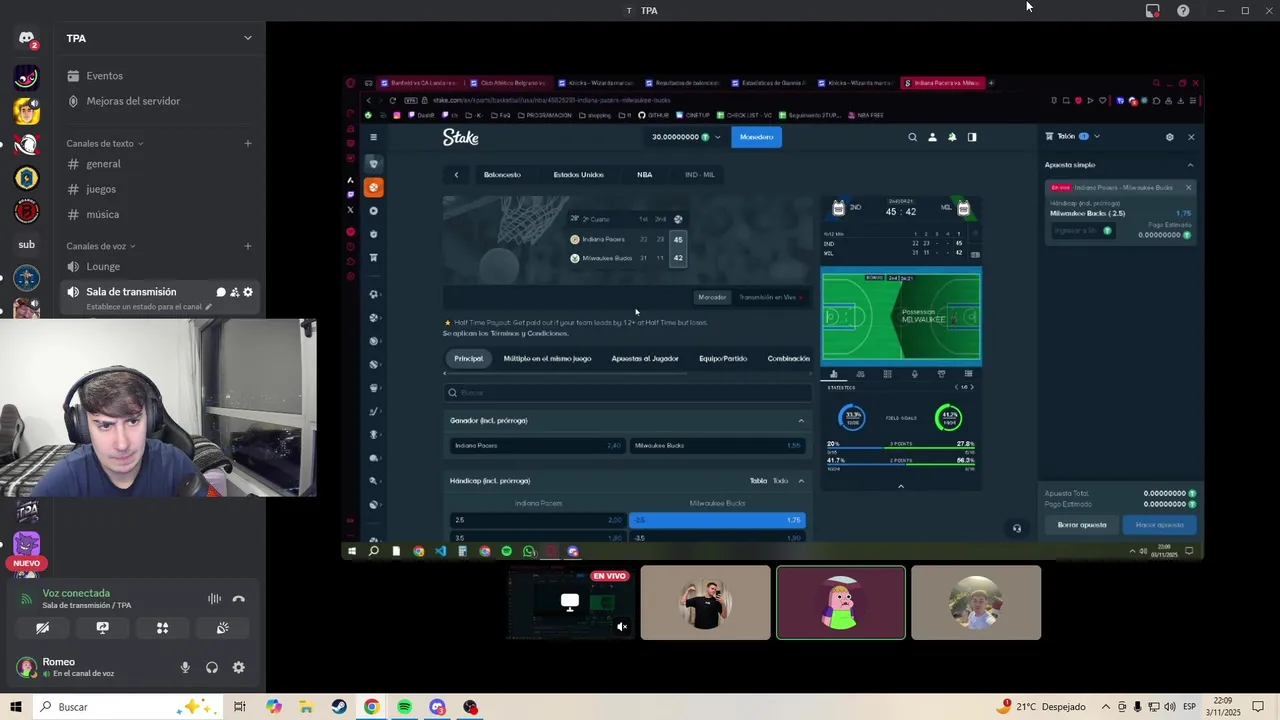The image size is (1280, 720).
Task: Select the pink cartoon avatar participant tile
Action: pos(841,602)
